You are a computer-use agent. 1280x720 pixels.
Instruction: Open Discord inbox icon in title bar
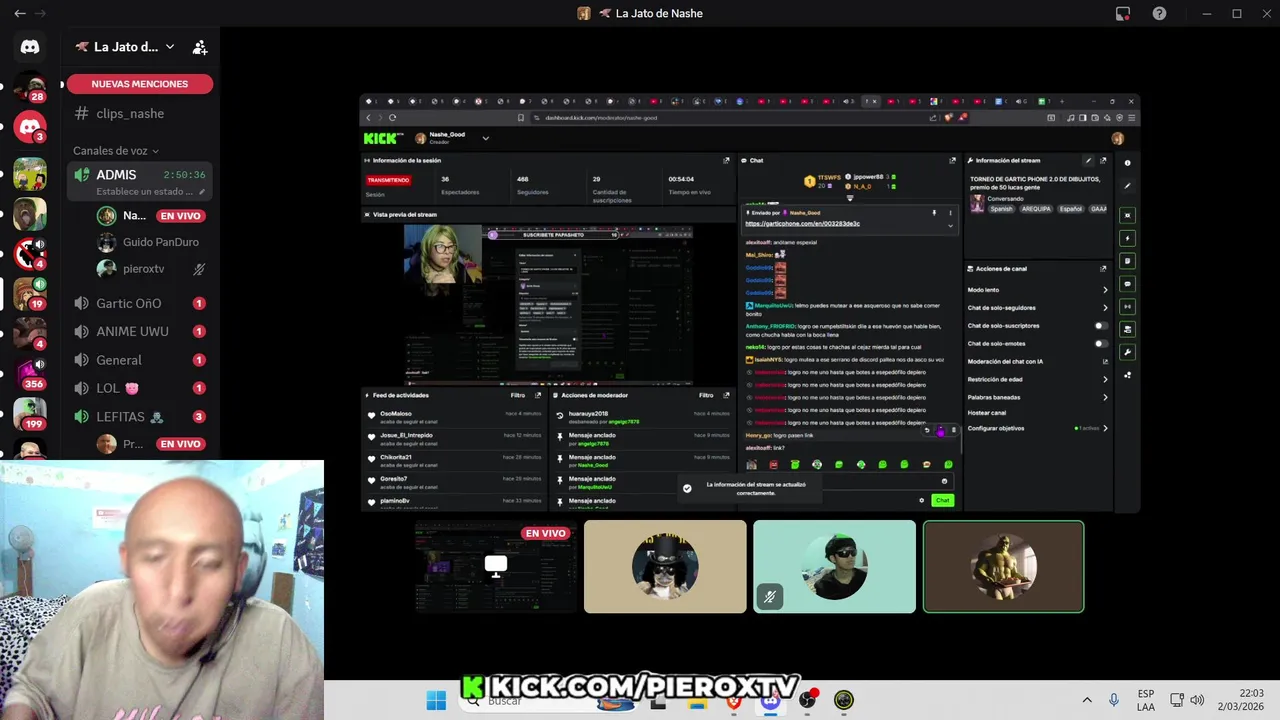(x=1123, y=14)
